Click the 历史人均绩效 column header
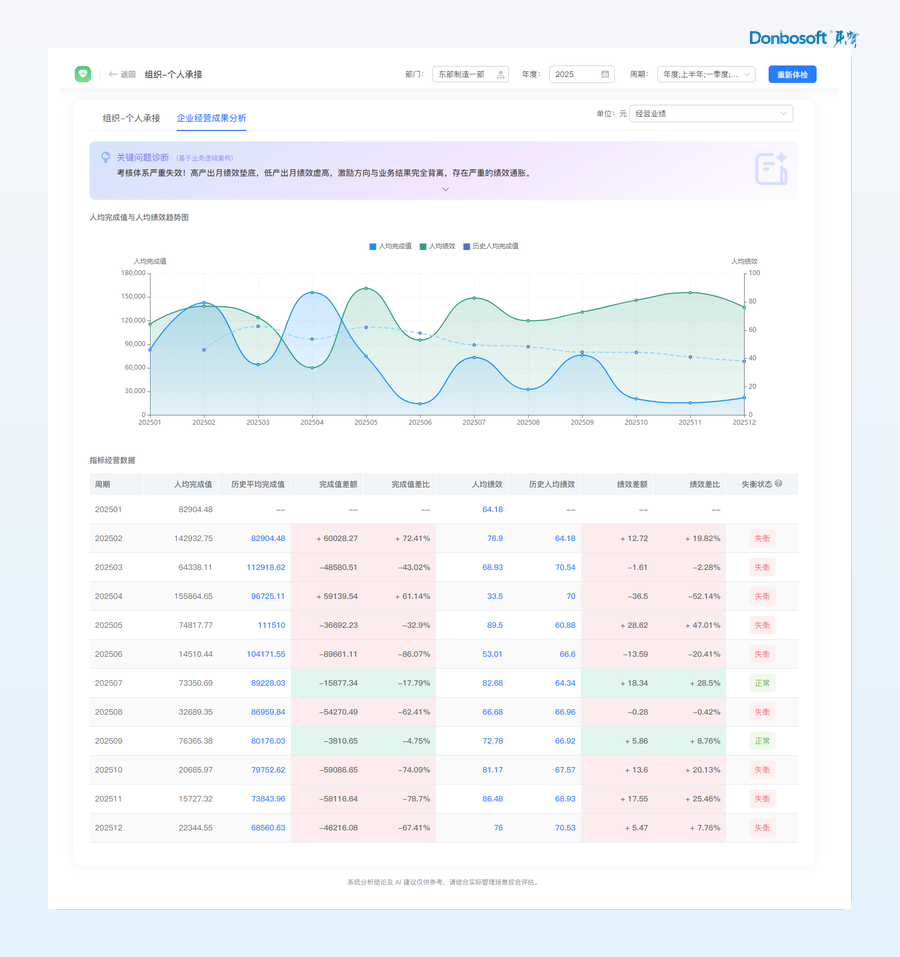The image size is (900, 957). (x=552, y=484)
